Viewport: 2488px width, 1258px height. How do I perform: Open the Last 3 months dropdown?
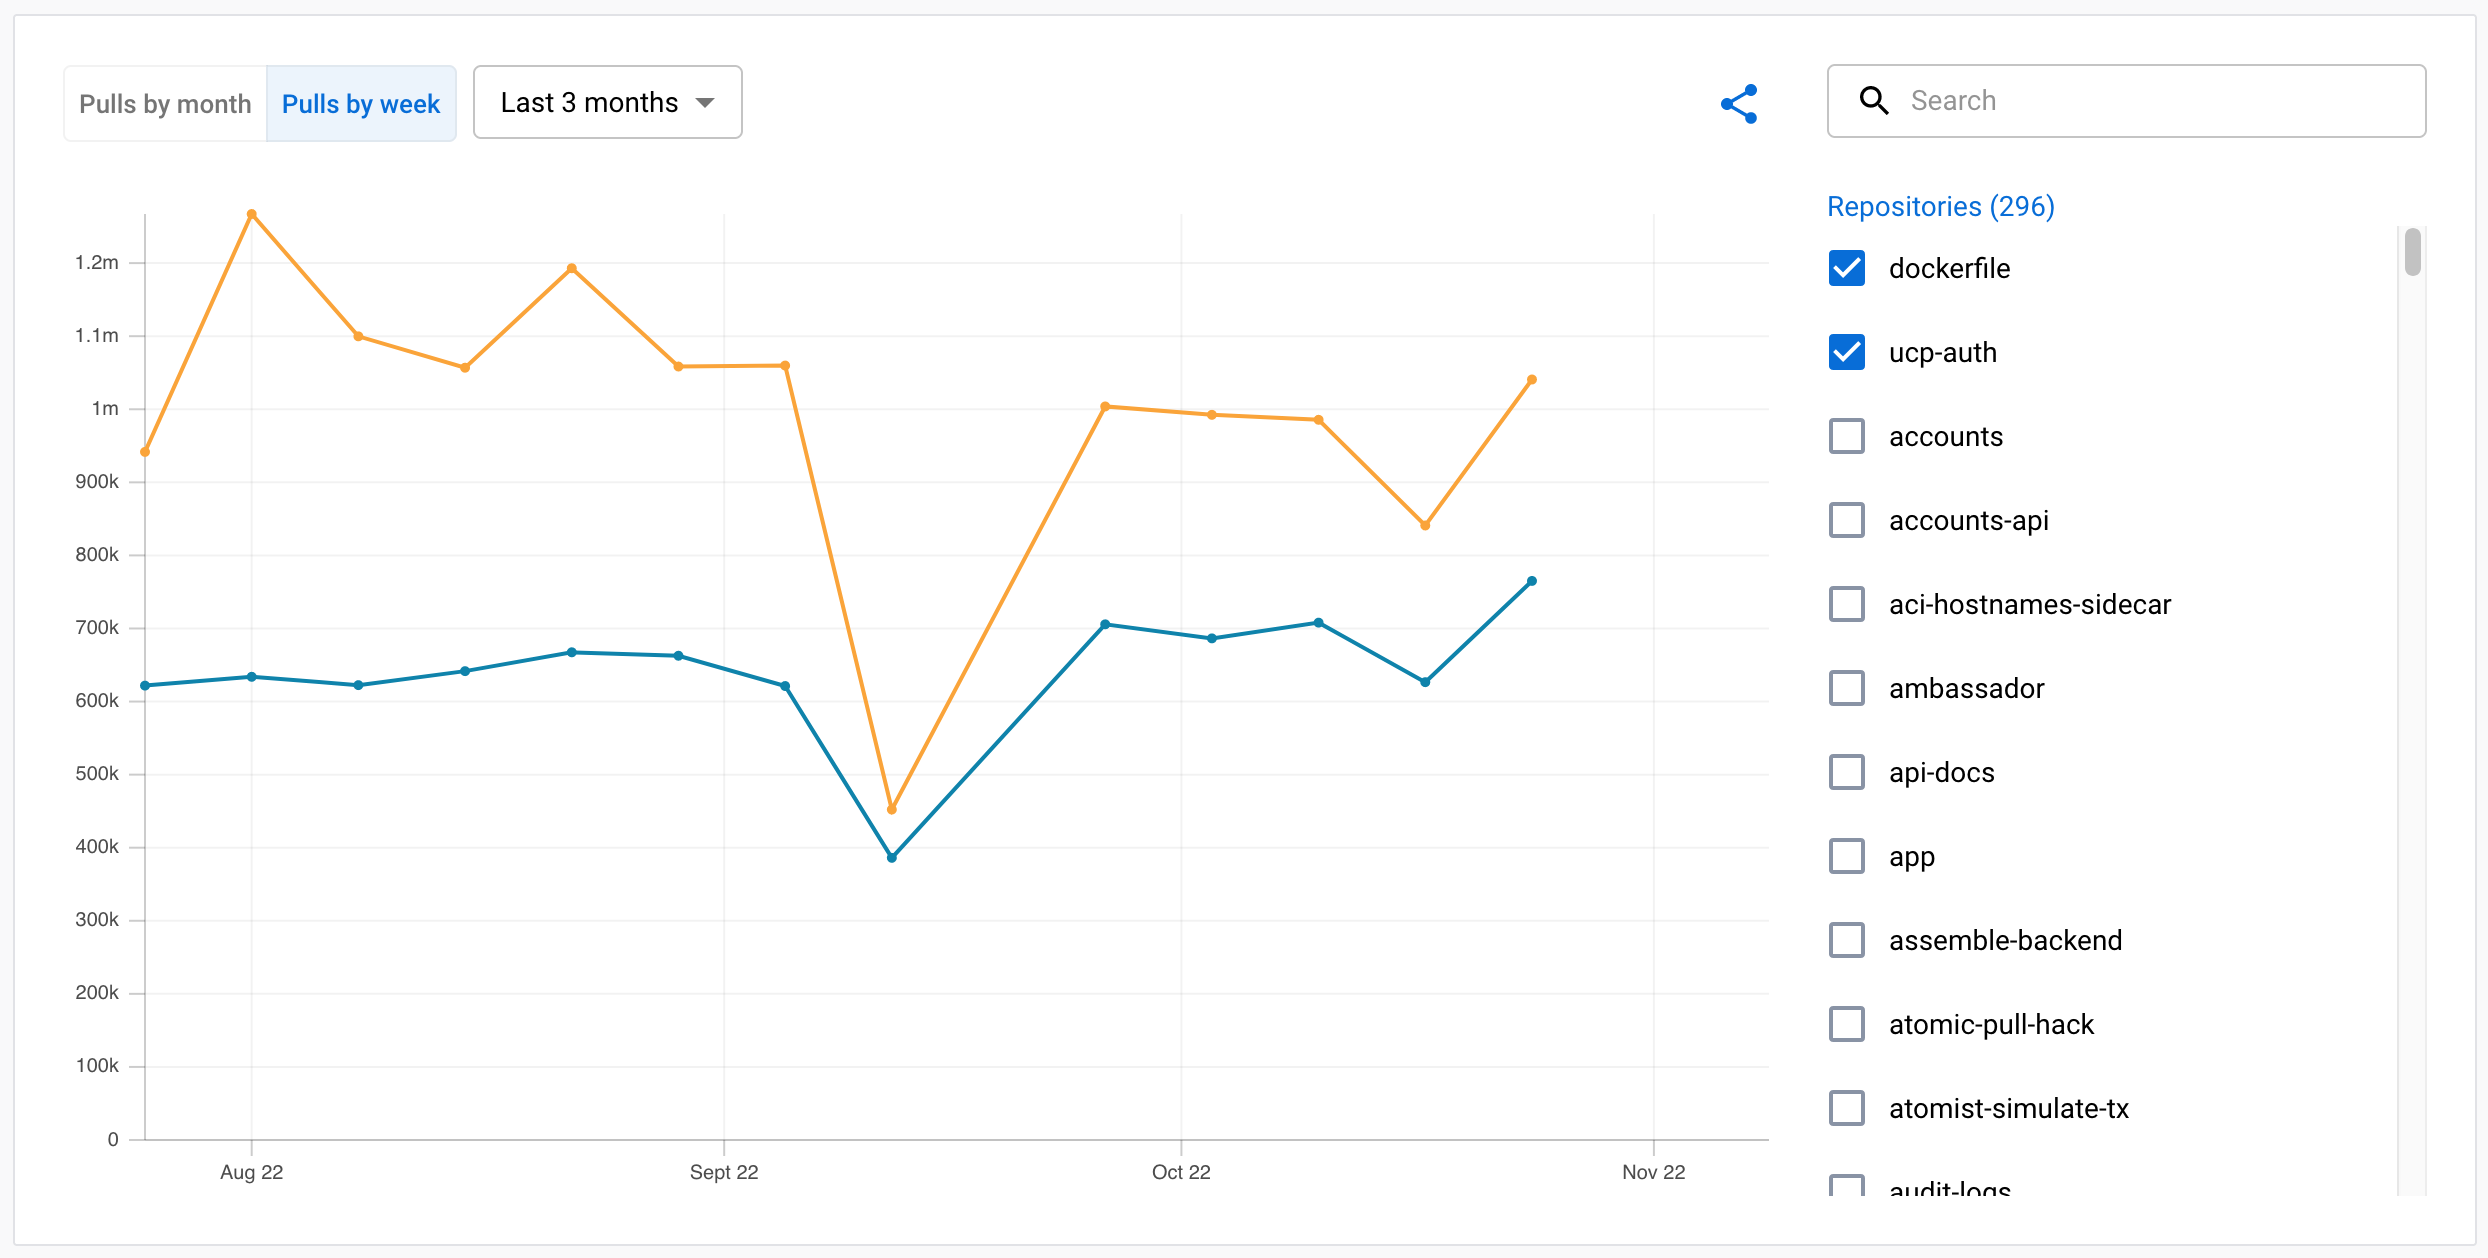[x=607, y=101]
